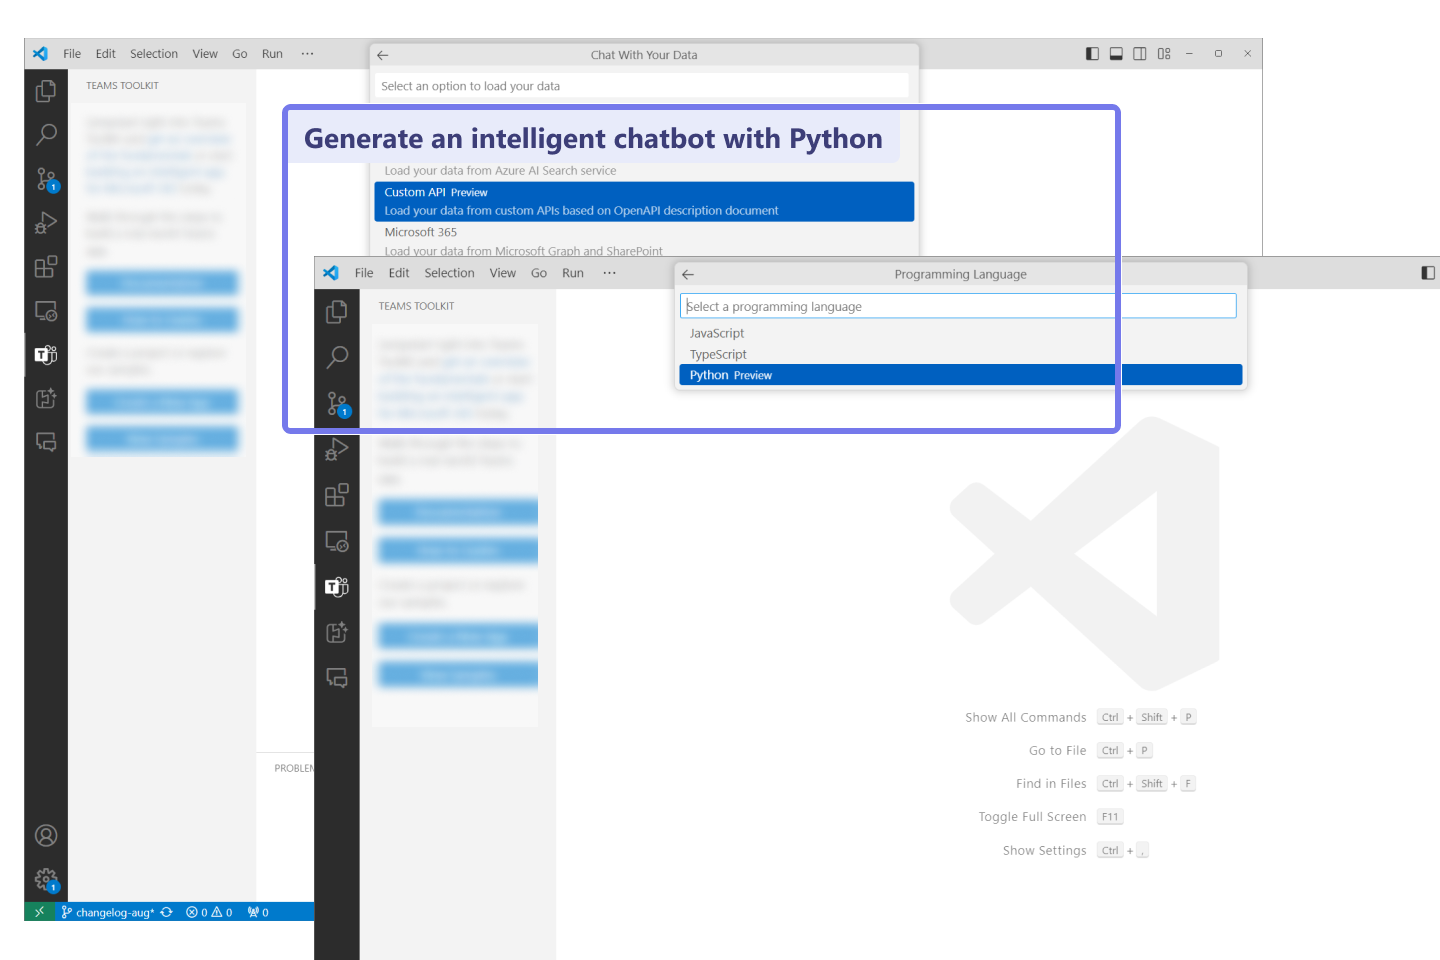Open Extensions view in the back window
This screenshot has height=960, width=1440.
pos(46,267)
